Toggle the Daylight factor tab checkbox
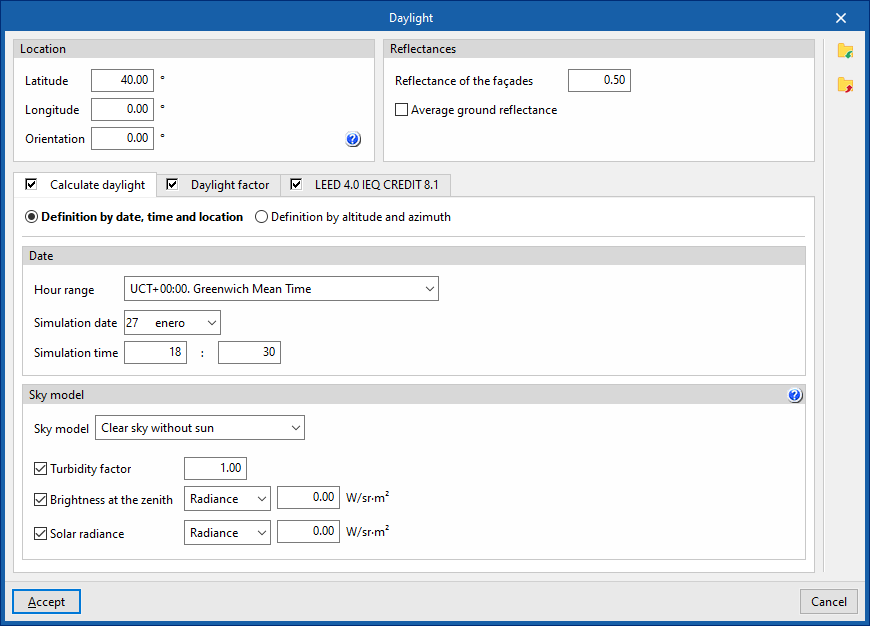This screenshot has height=626, width=870. [172, 184]
